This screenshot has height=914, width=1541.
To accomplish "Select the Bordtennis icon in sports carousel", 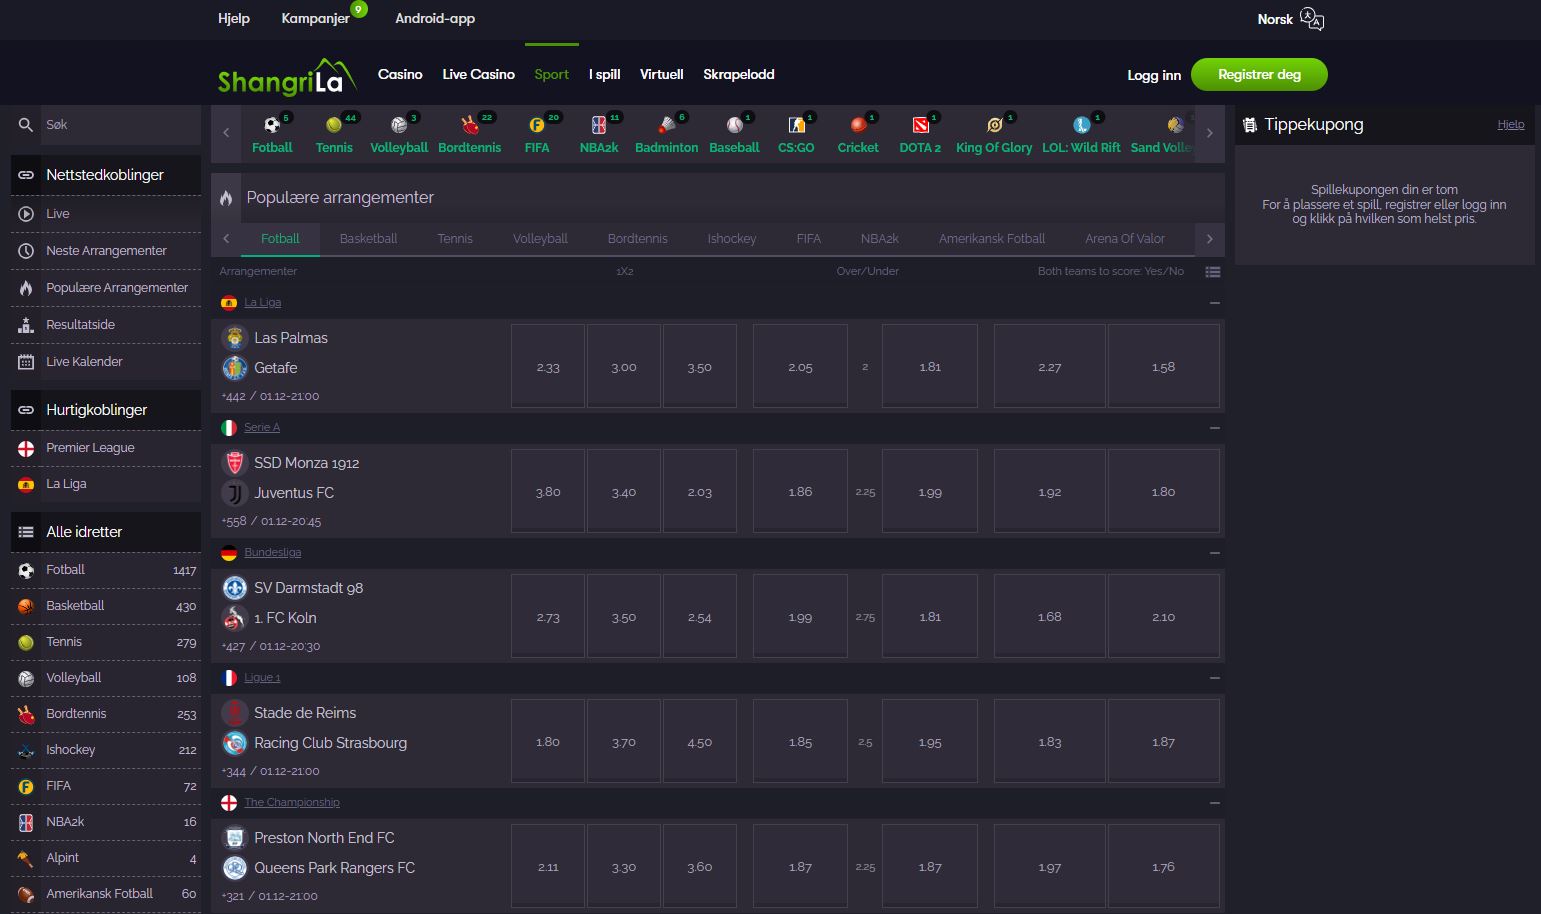I will (469, 125).
